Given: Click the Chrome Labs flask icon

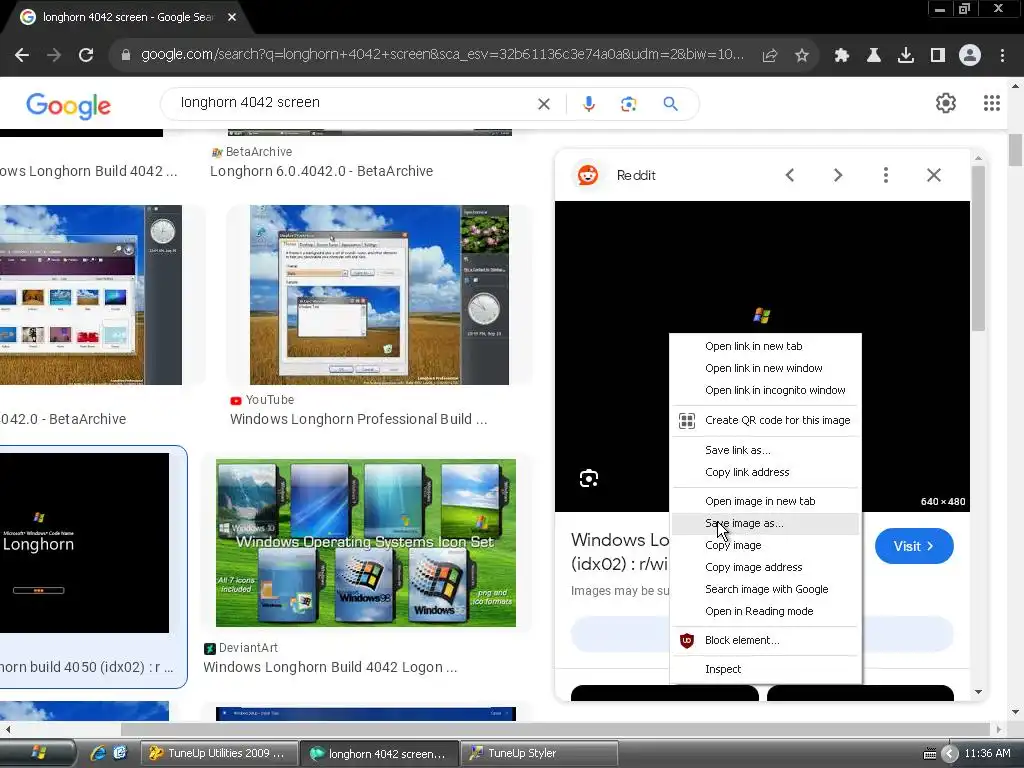Looking at the screenshot, I should coord(874,56).
